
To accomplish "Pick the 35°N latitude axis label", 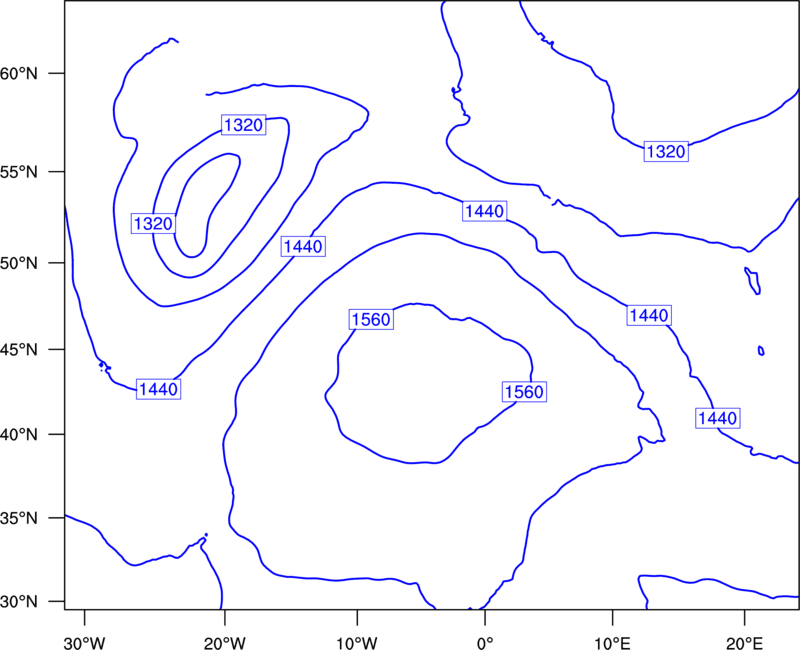I will click(19, 518).
